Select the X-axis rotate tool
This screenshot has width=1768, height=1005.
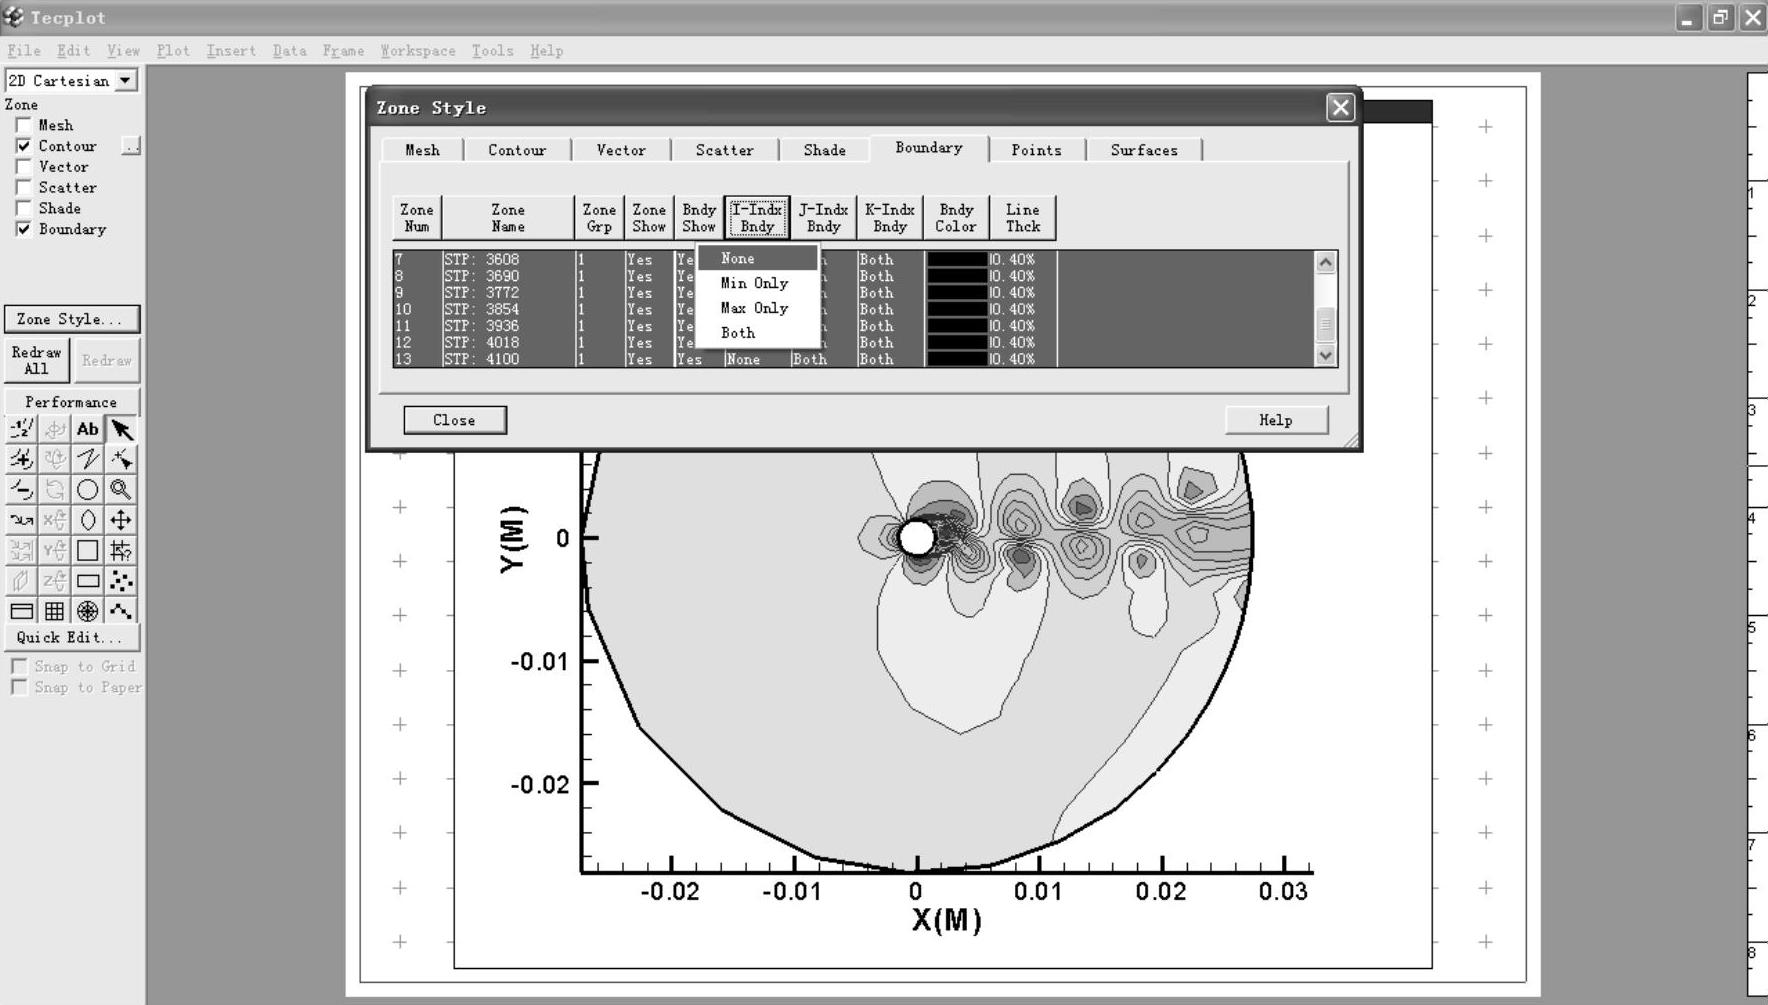(x=55, y=520)
